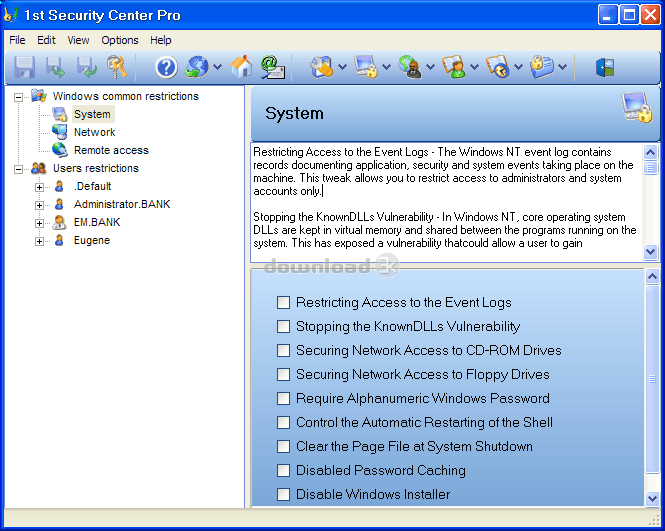
Task: Collapse the Windows common restrictions tree node
Action: 18,97
